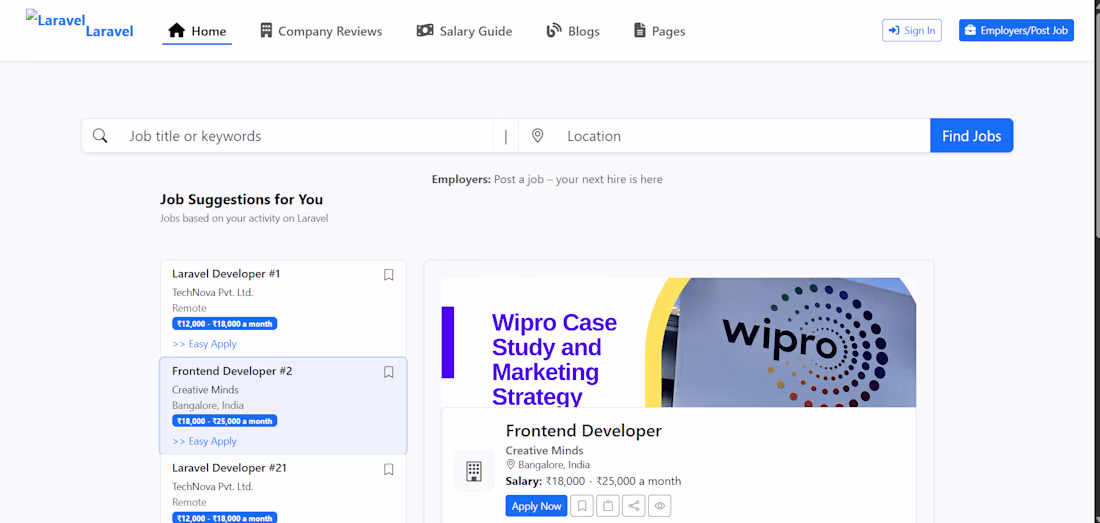Viewport: 1100px width, 523px height.
Task: Click the Laravel brand text link
Action: pyautogui.click(x=109, y=31)
